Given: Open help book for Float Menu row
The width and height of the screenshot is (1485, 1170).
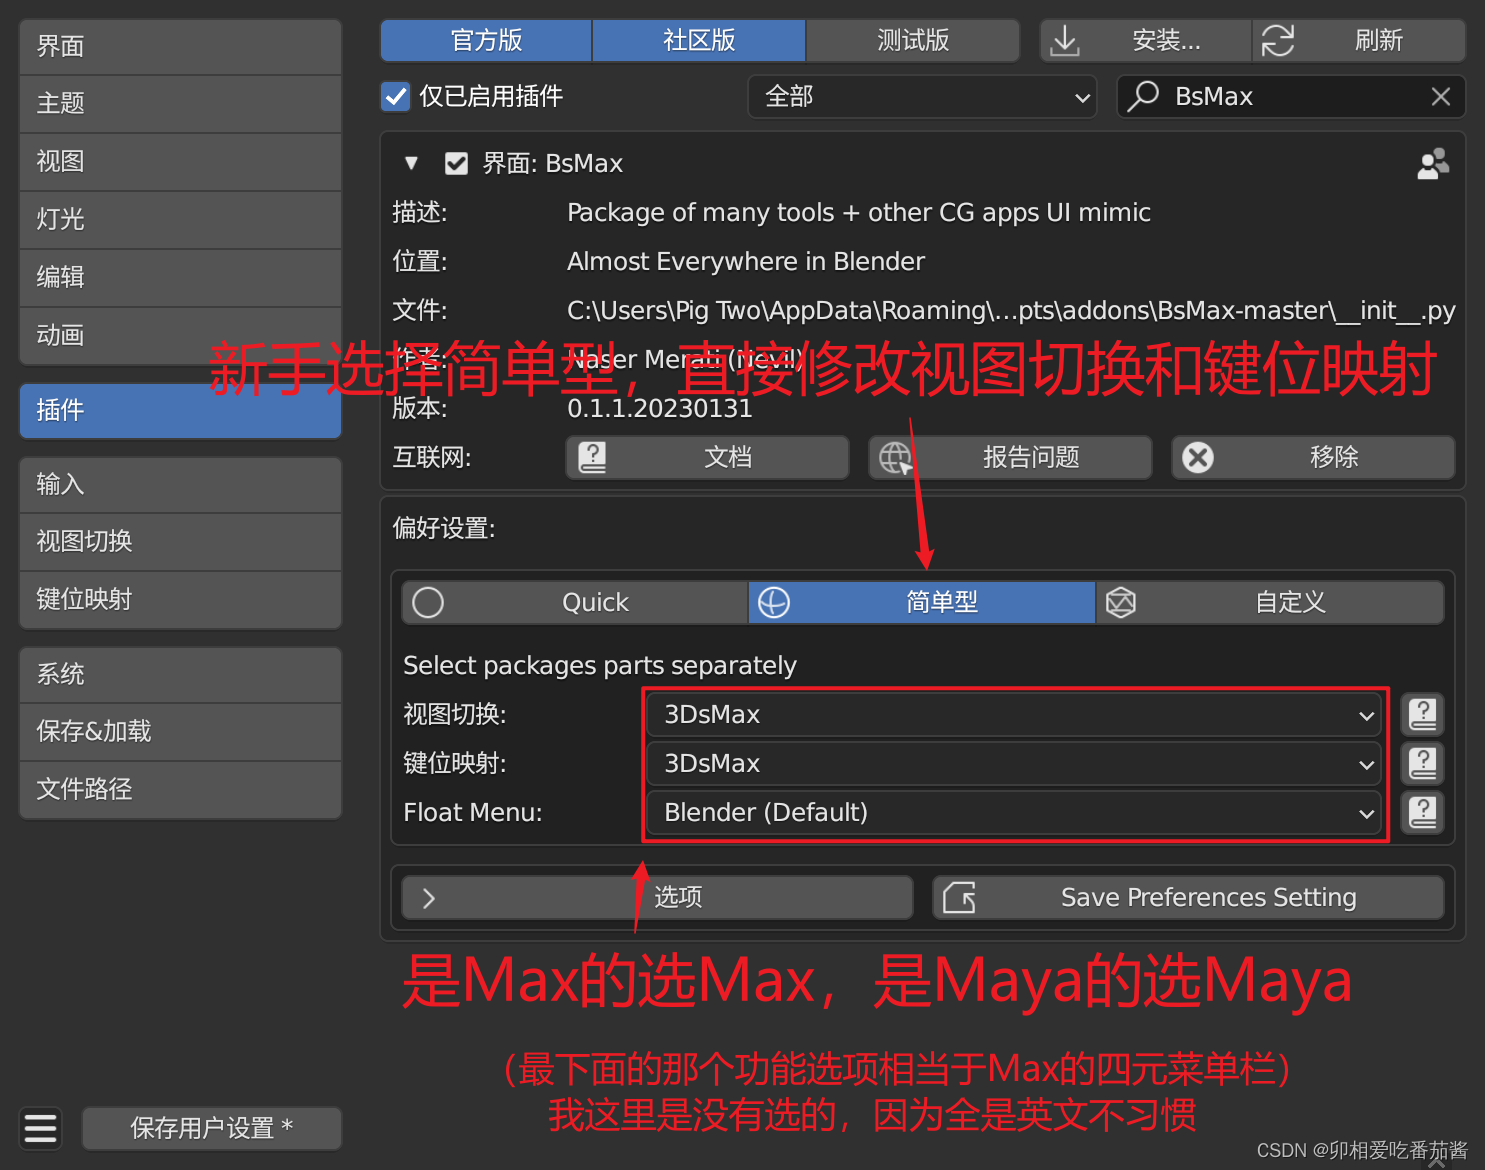Looking at the screenshot, I should (x=1422, y=812).
